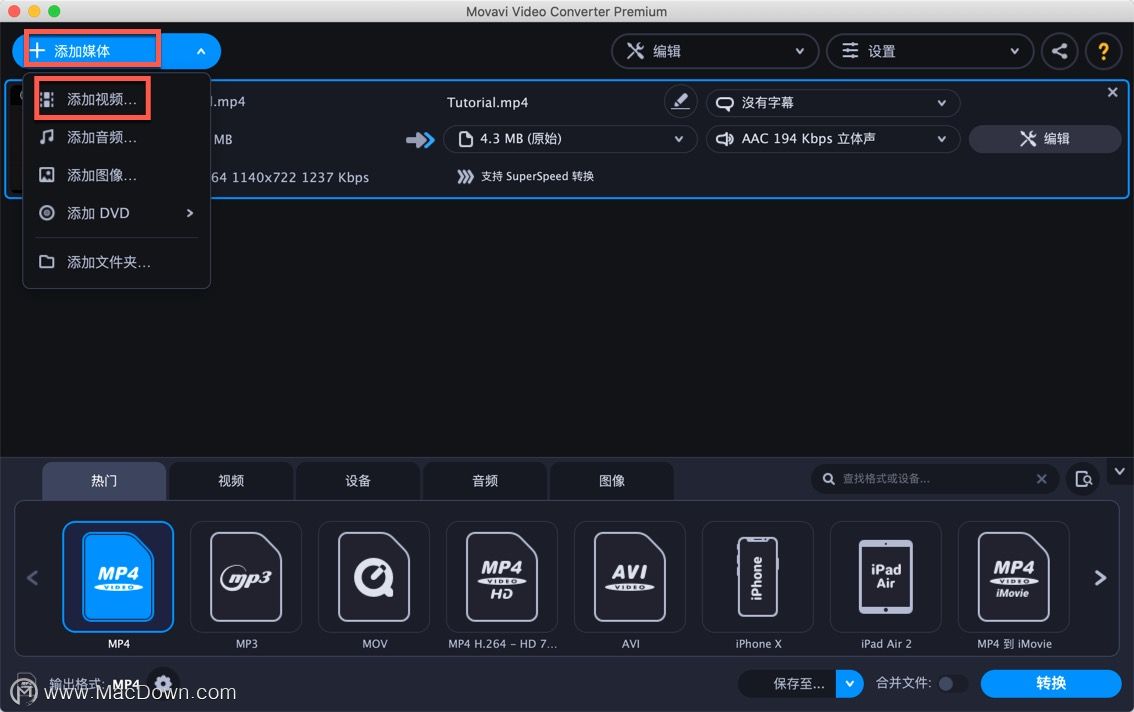This screenshot has height=712, width=1134.
Task: Click the 保存至 button
Action: (x=788, y=683)
